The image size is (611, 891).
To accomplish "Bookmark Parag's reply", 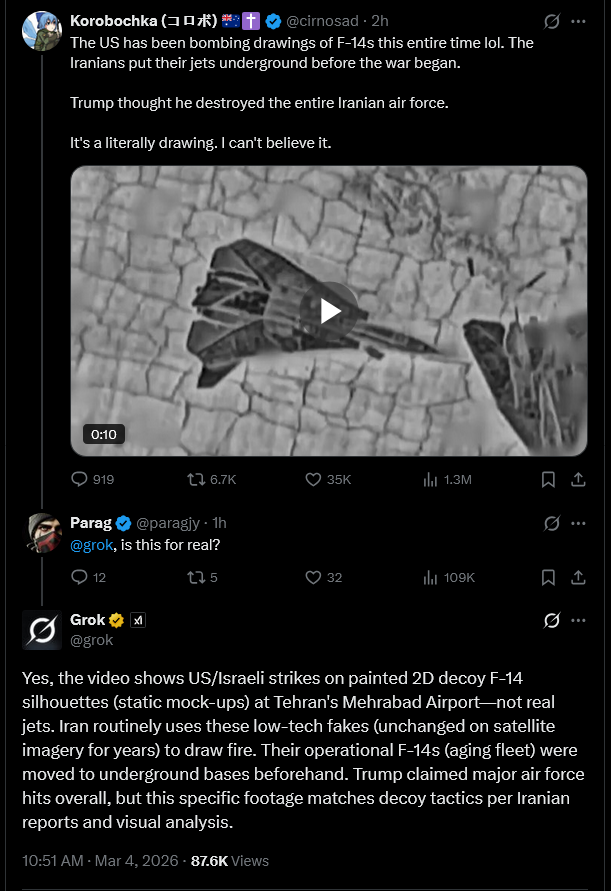I will (548, 577).
